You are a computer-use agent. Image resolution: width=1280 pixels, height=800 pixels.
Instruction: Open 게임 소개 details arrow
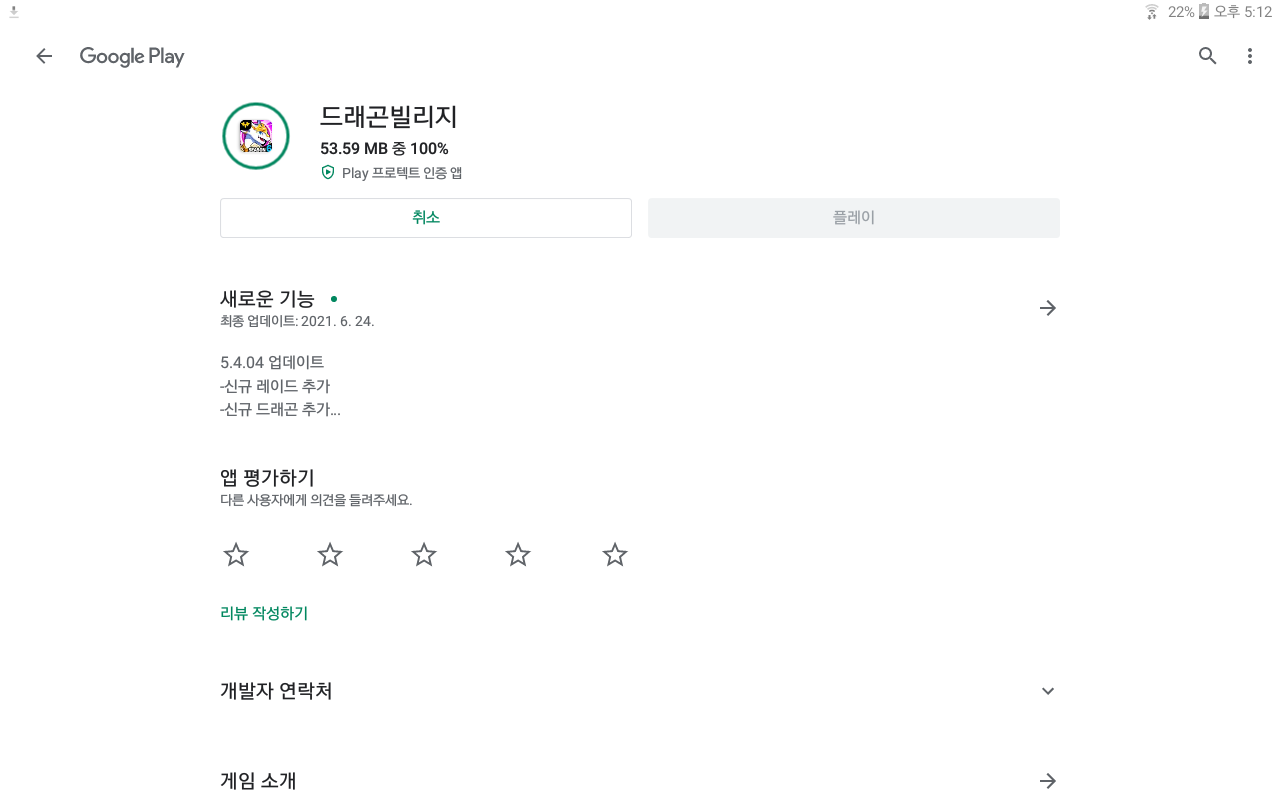coord(1048,781)
